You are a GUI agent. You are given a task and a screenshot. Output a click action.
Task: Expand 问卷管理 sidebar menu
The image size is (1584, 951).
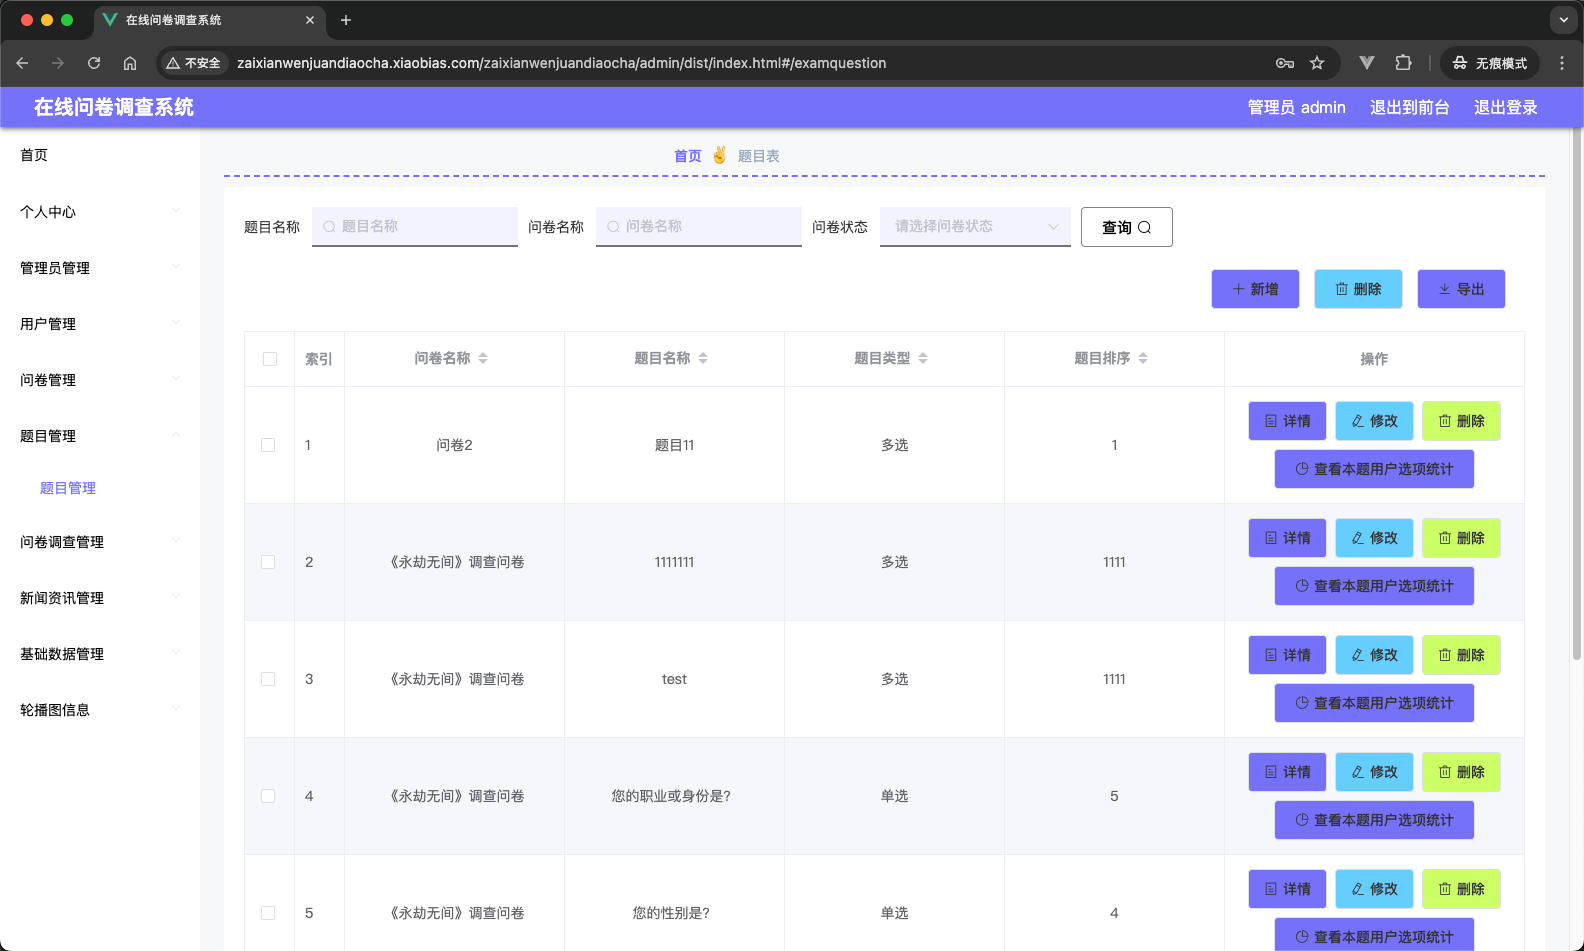pos(100,380)
